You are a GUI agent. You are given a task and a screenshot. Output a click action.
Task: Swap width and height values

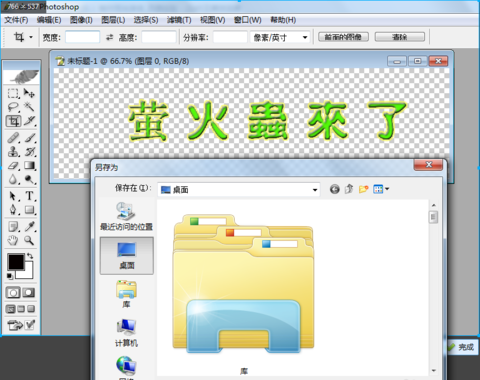(x=109, y=37)
